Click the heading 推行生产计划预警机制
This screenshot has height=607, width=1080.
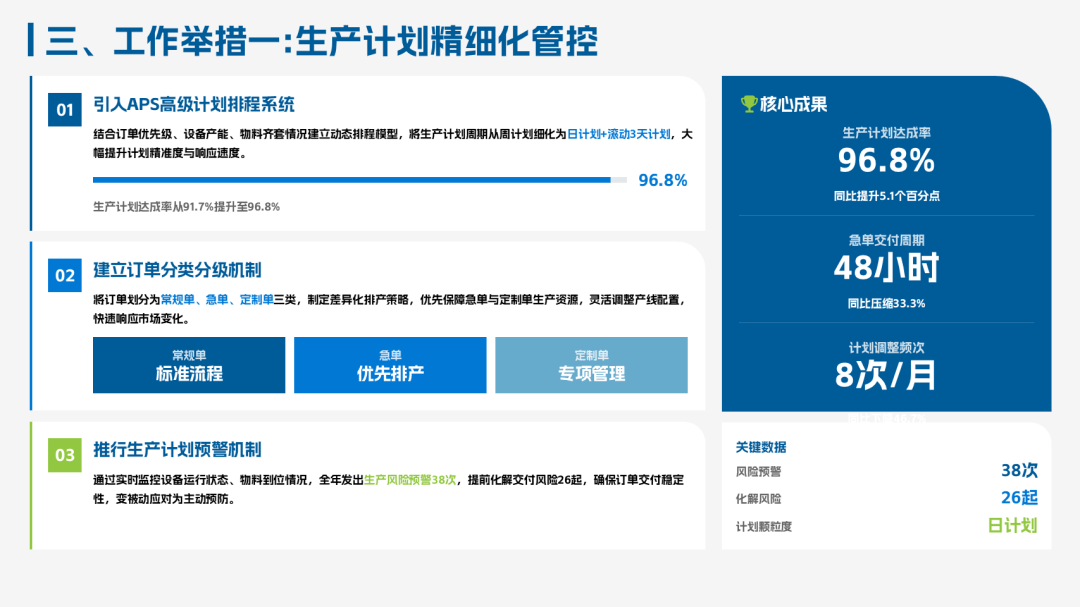coord(177,450)
